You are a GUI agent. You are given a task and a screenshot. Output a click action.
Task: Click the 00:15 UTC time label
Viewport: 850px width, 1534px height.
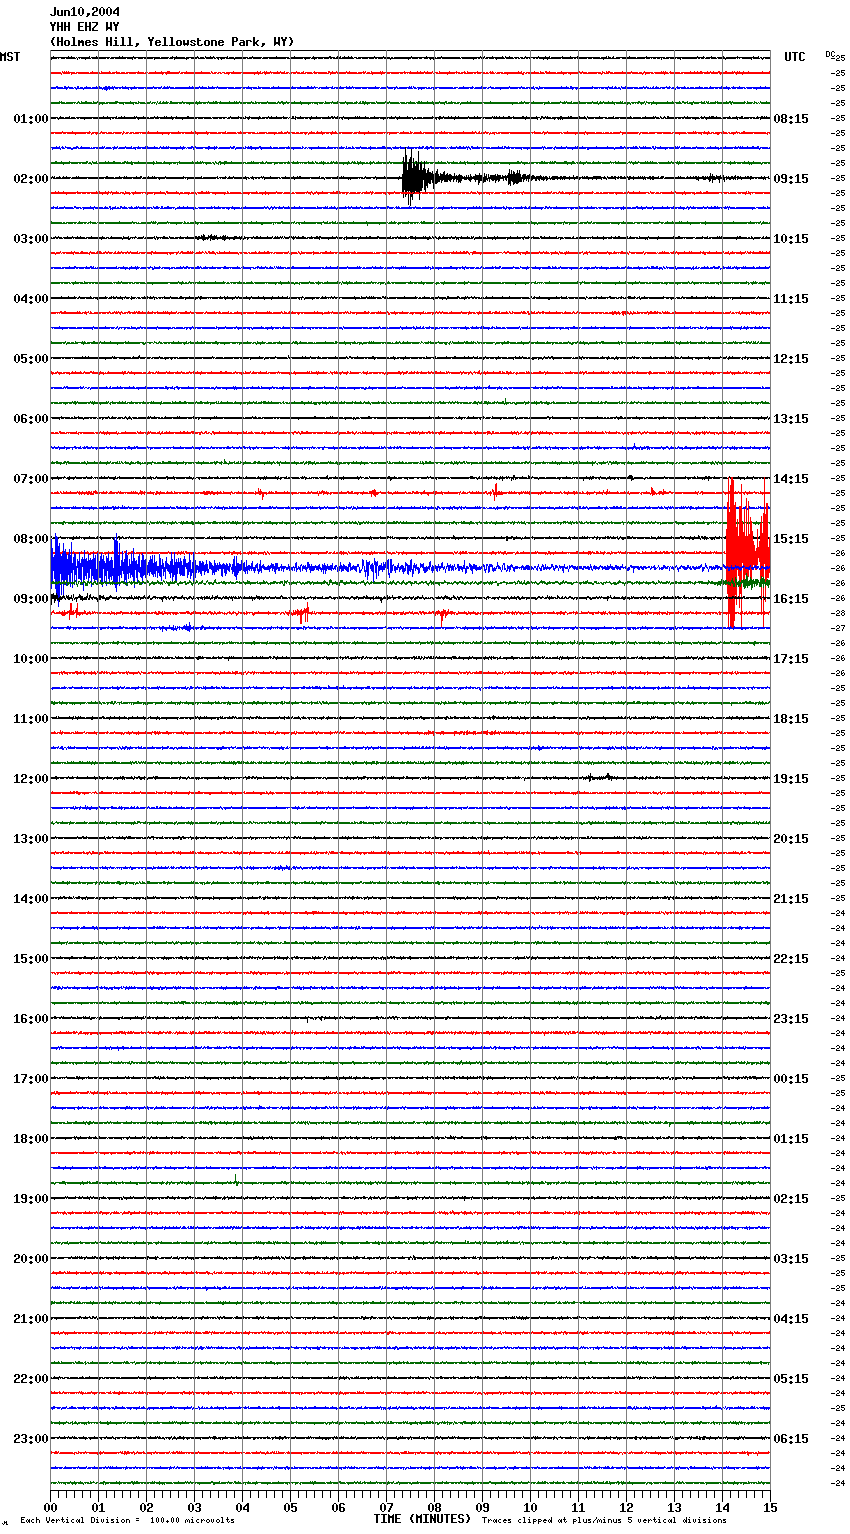791,1079
